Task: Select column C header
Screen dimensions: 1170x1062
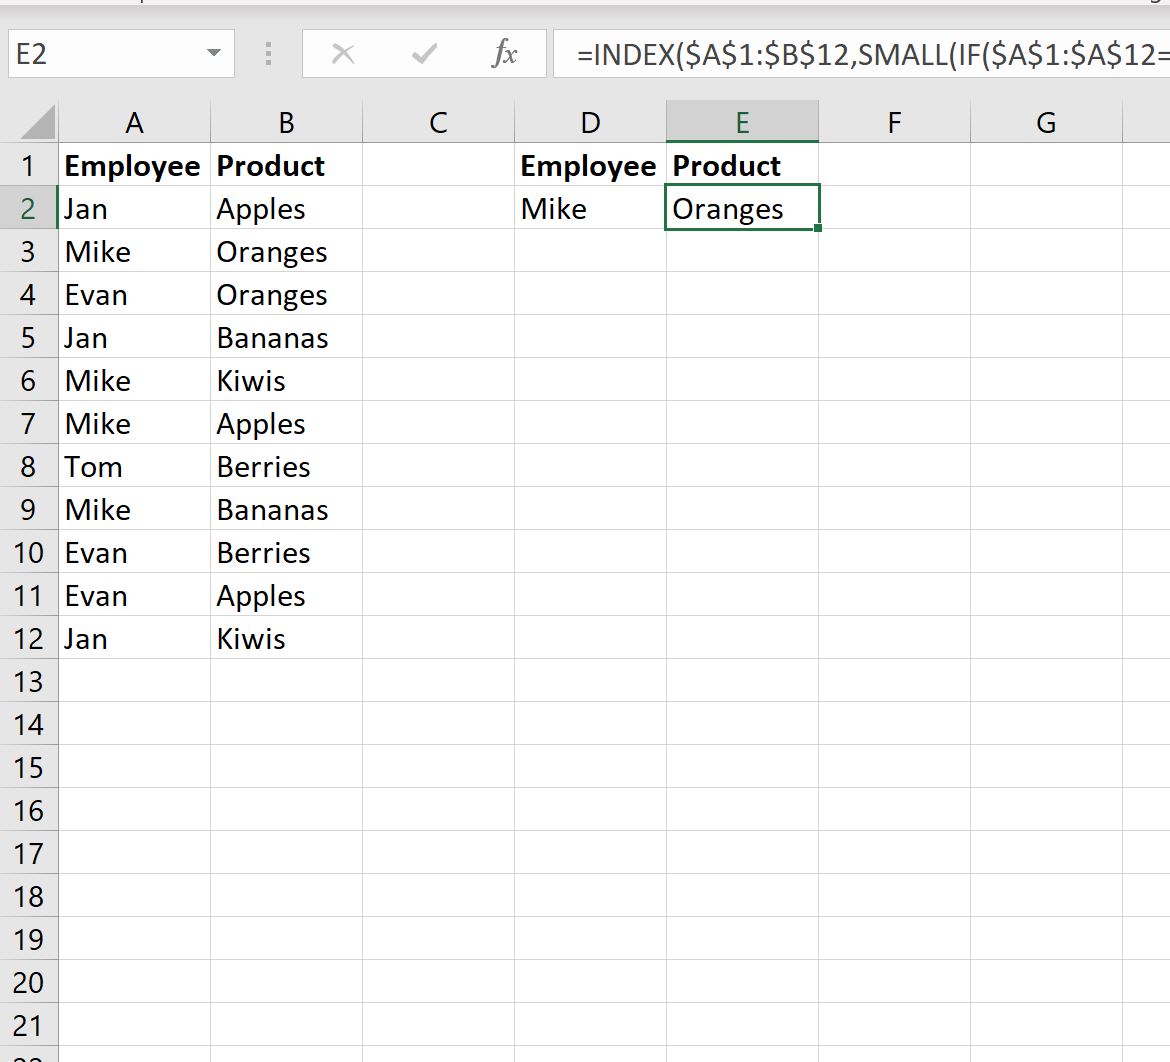Action: pyautogui.click(x=439, y=122)
